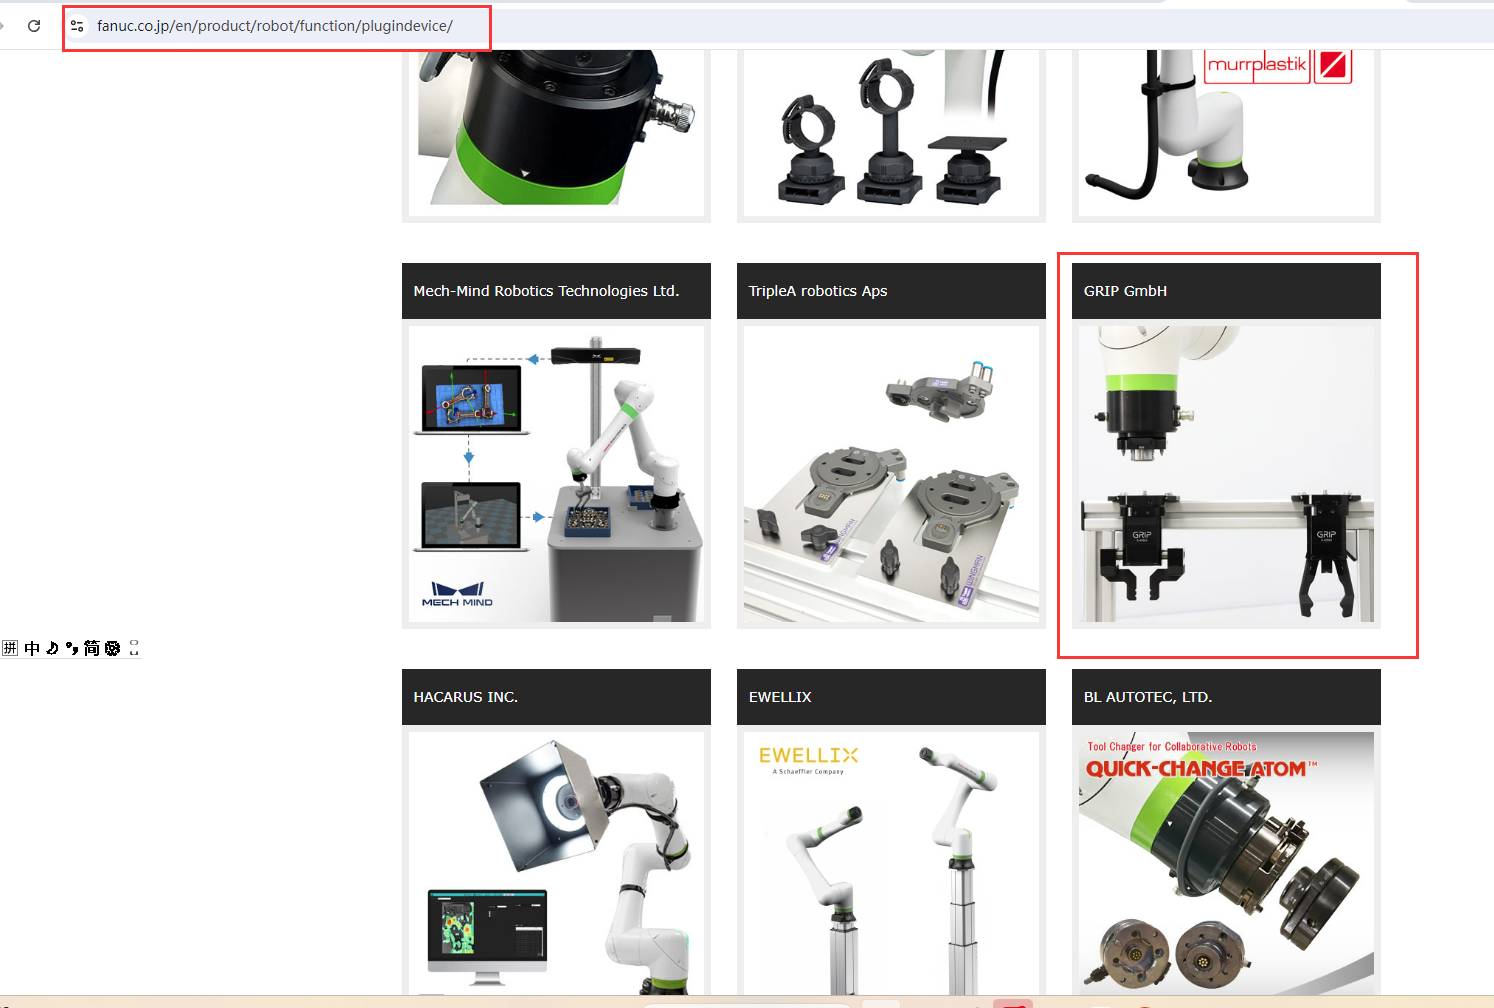The image size is (1494, 1008).
Task: Open EWELLIX card header
Action: (x=891, y=697)
